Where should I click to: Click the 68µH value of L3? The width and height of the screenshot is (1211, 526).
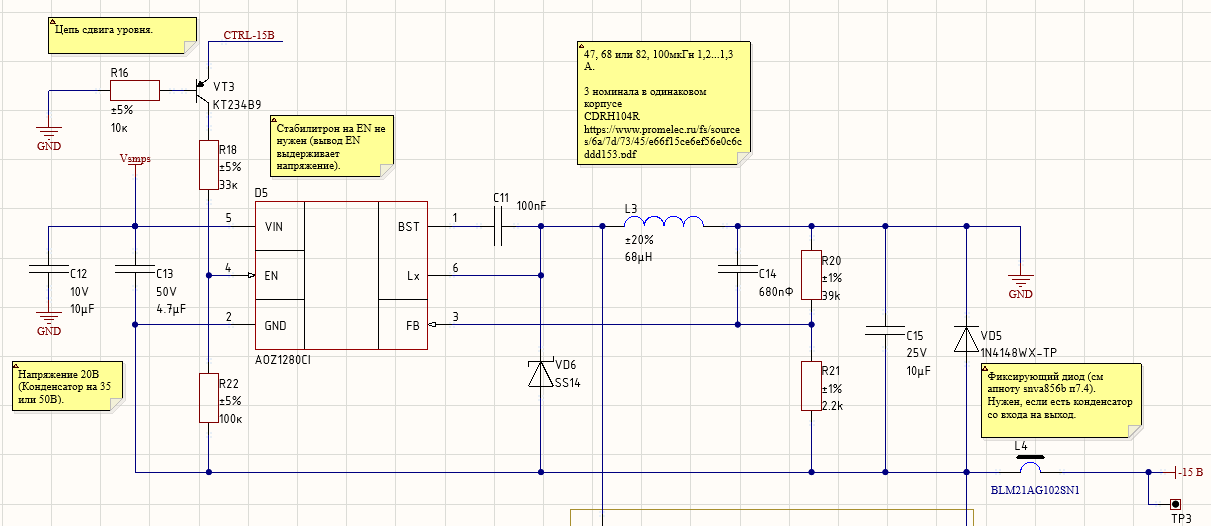tap(639, 258)
